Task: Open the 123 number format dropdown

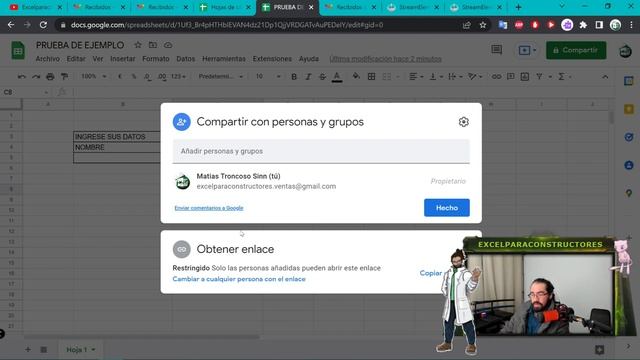Action: (178, 76)
